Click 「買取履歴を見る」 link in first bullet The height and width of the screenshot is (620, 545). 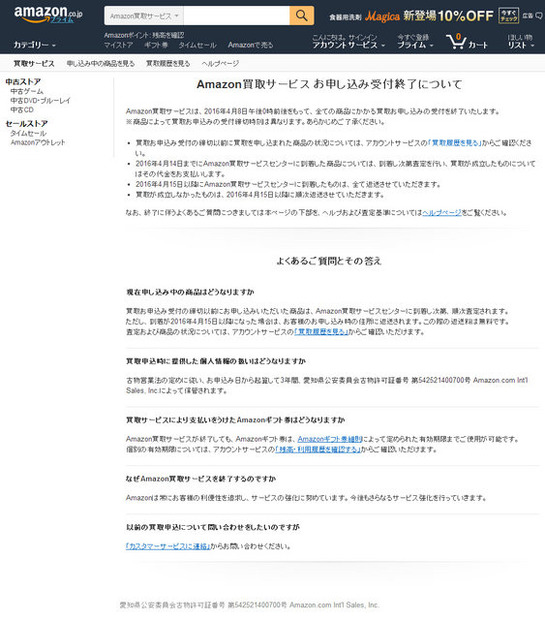point(455,143)
